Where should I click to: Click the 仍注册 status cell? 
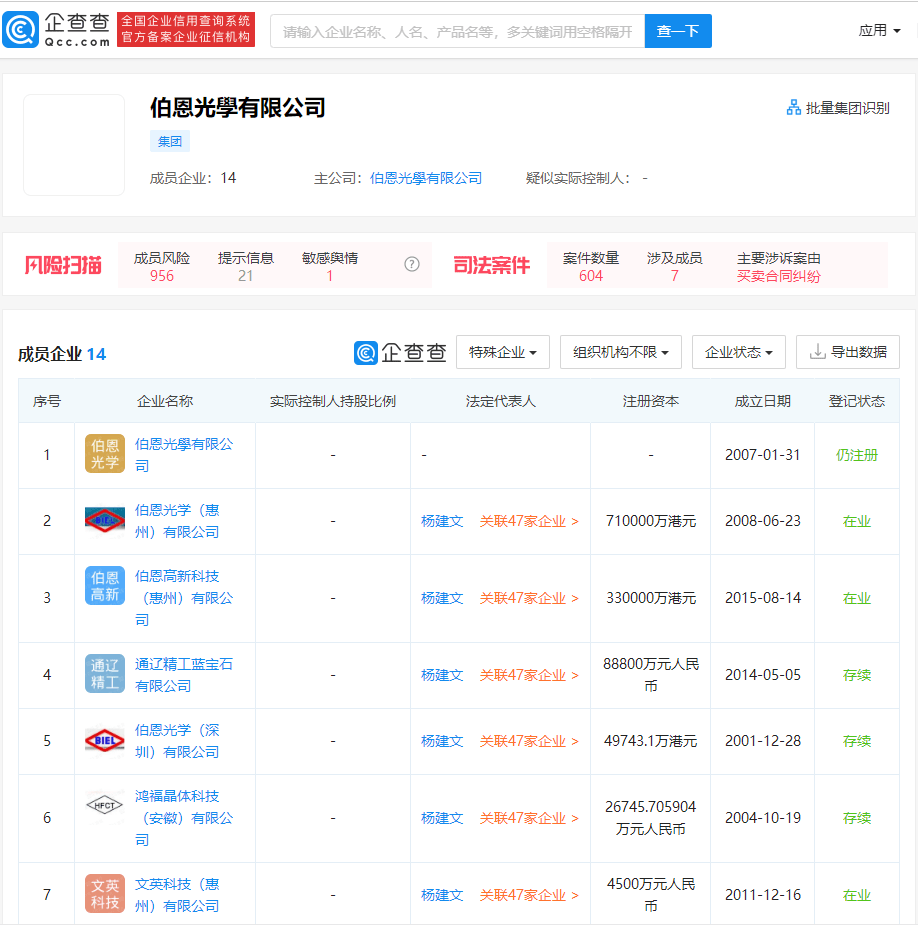857,455
